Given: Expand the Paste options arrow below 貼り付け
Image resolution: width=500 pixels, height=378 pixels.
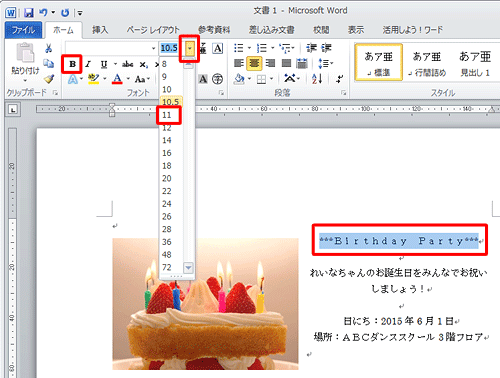Looking at the screenshot, I should point(25,81).
